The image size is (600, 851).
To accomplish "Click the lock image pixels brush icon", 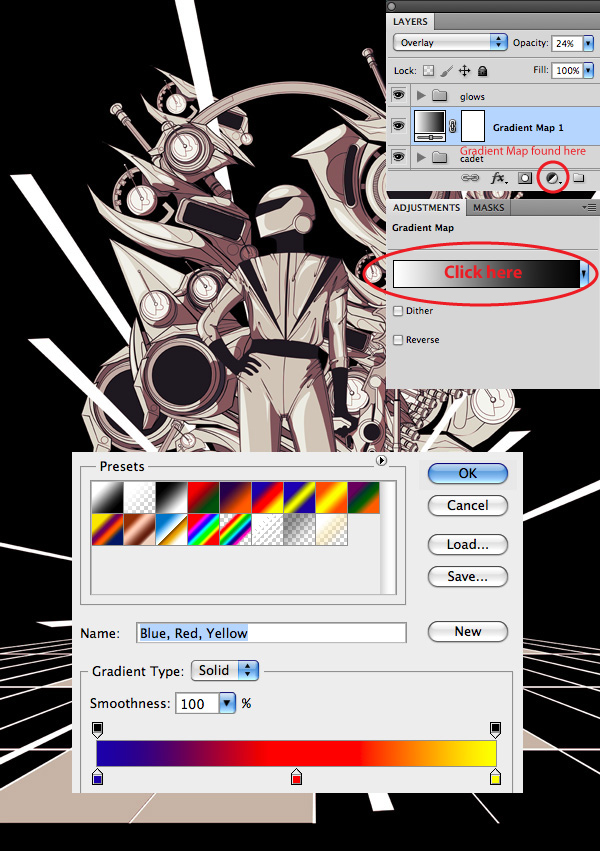I will [x=446, y=71].
